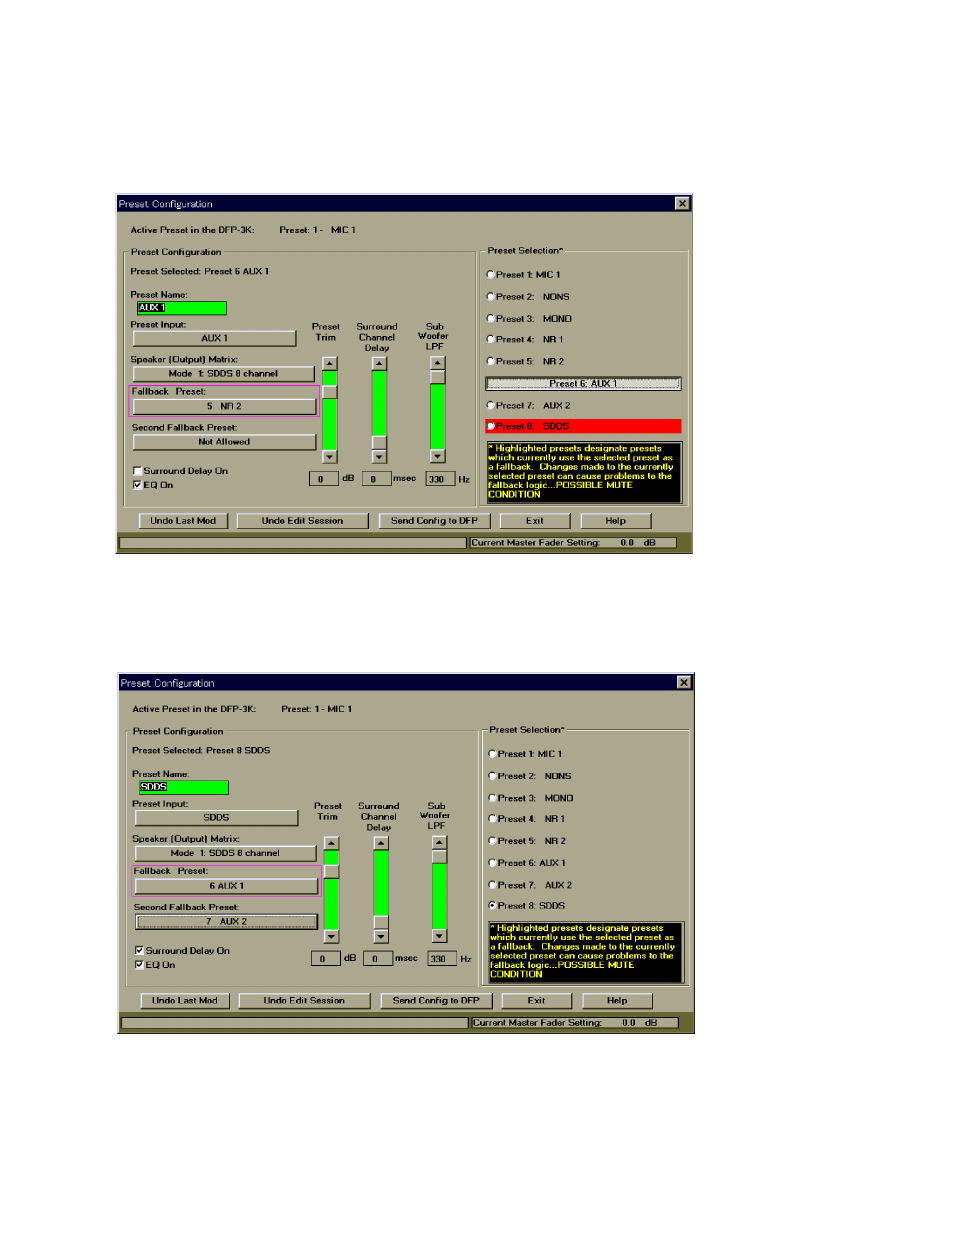Click Help button in upper window

click(615, 521)
